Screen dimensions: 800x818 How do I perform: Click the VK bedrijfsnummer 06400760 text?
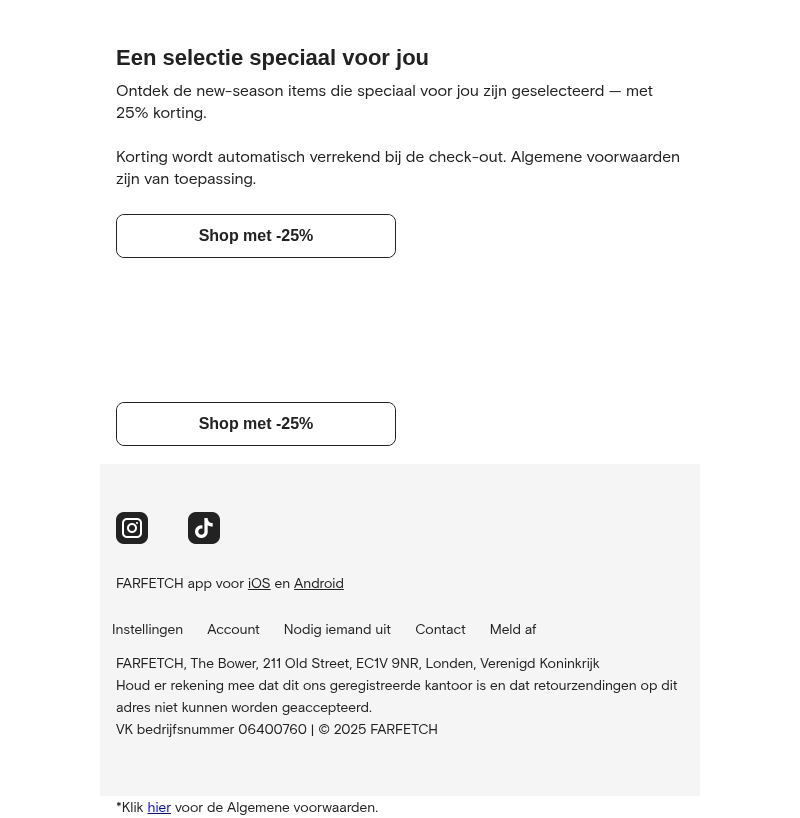click(211, 729)
